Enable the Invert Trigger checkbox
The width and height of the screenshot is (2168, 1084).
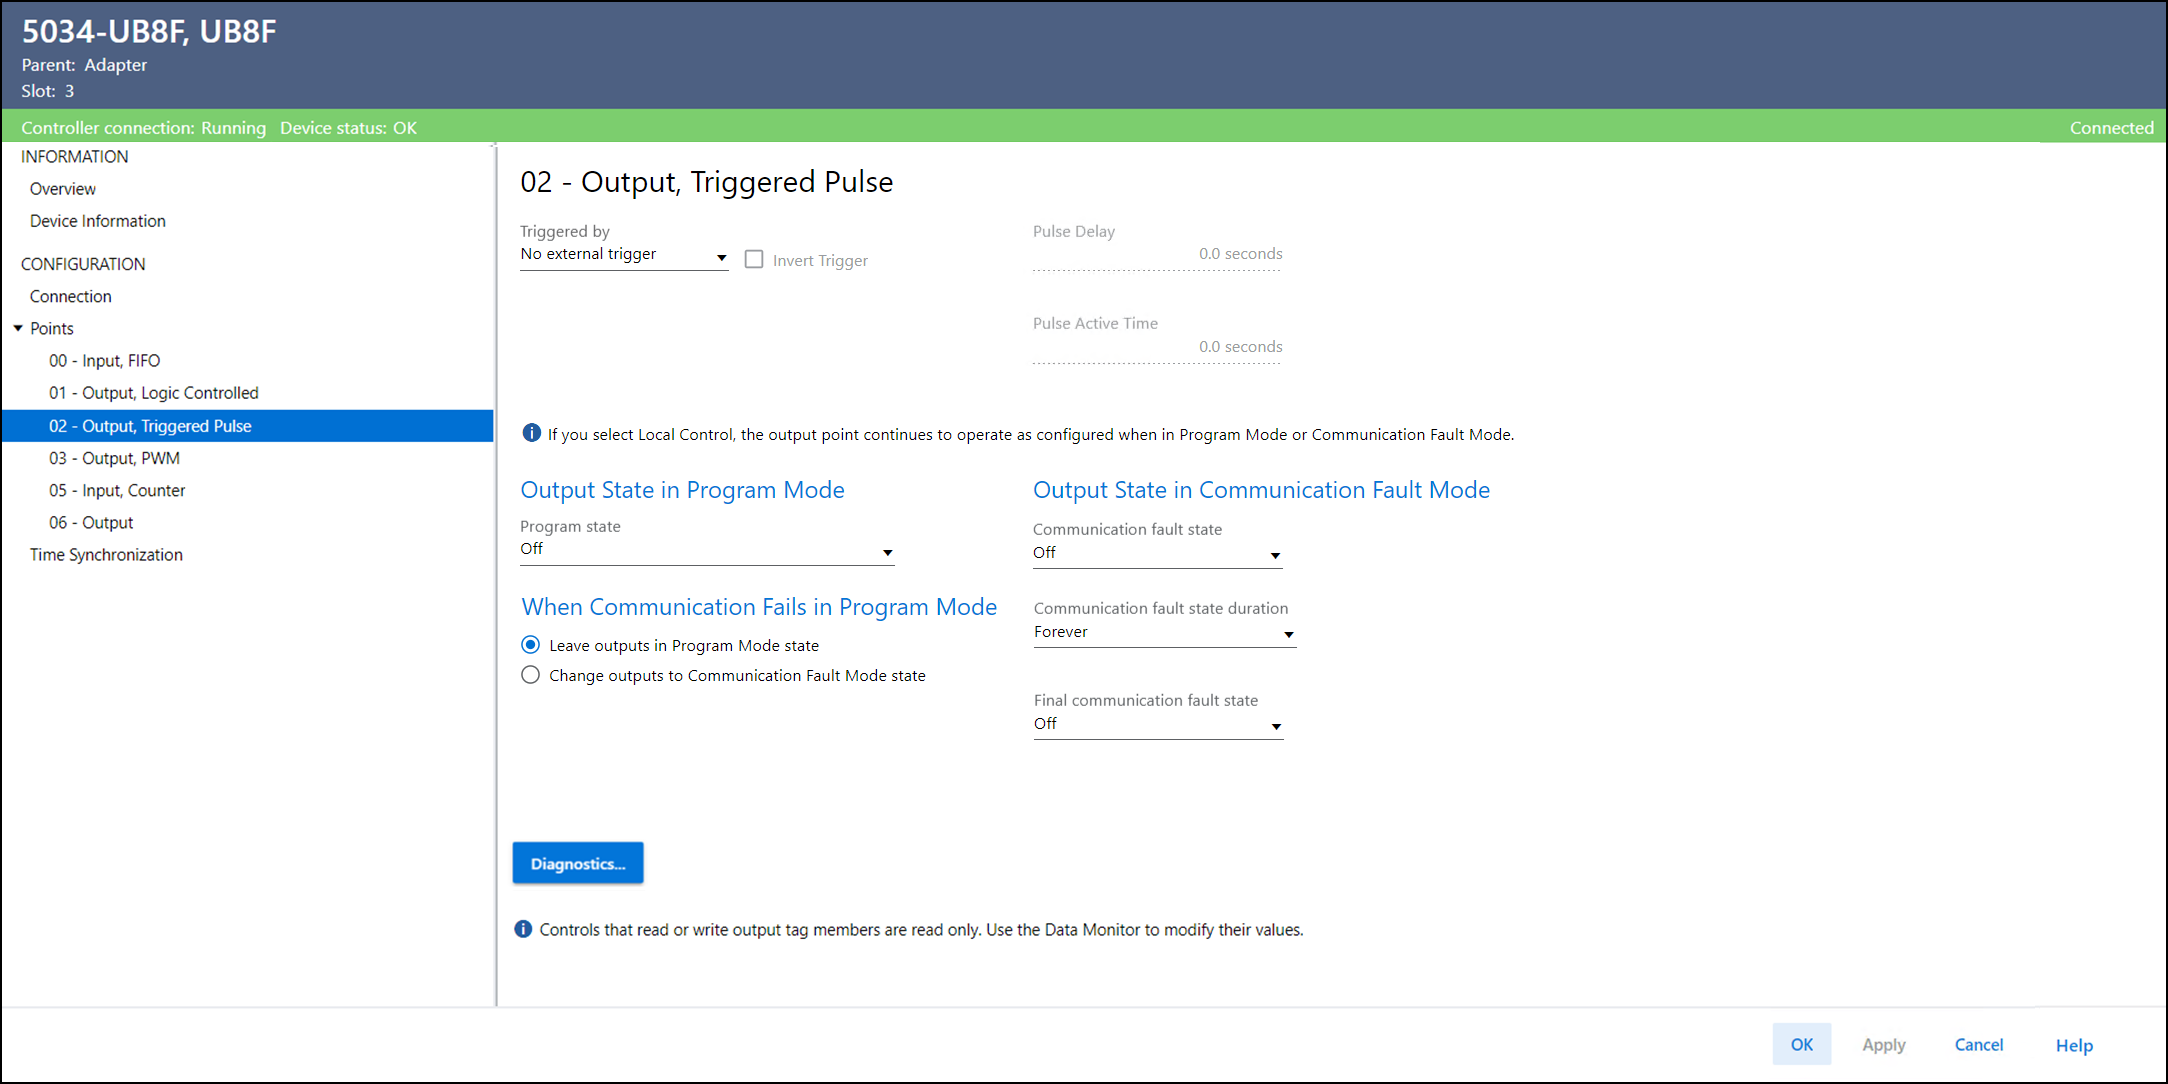point(754,260)
